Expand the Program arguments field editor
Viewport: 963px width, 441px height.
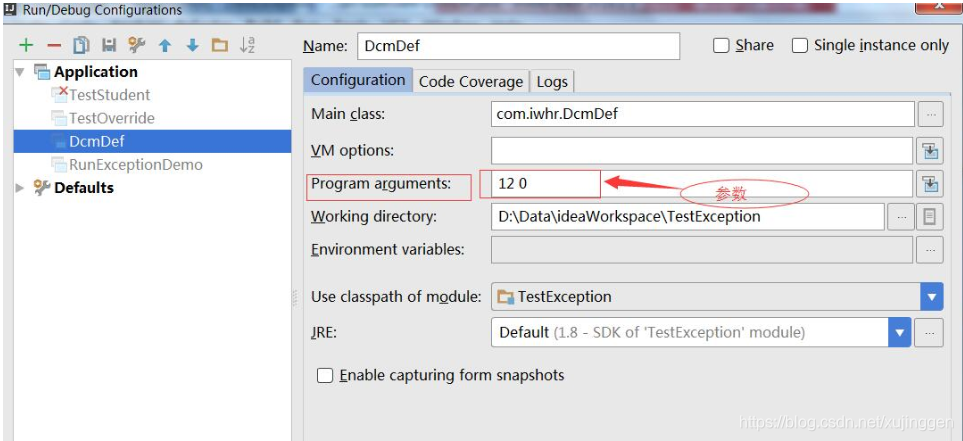930,183
